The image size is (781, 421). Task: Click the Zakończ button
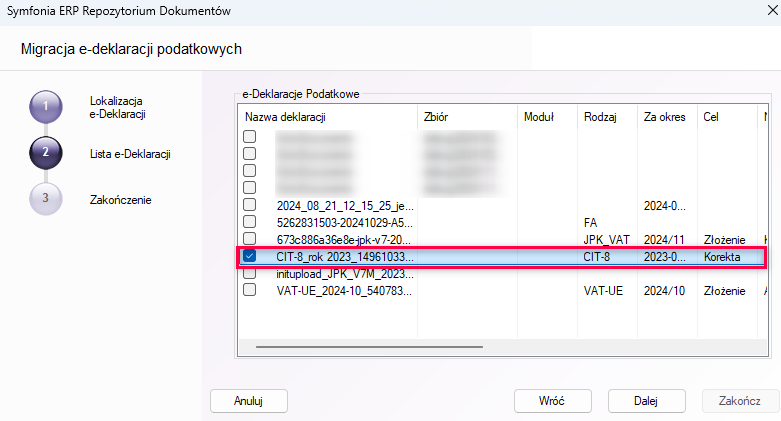click(x=740, y=401)
